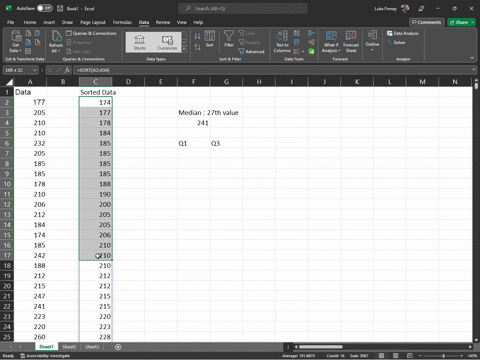Screen dimensions: 480x360
Task: Click the Relationships icon
Action: click(x=311, y=42)
